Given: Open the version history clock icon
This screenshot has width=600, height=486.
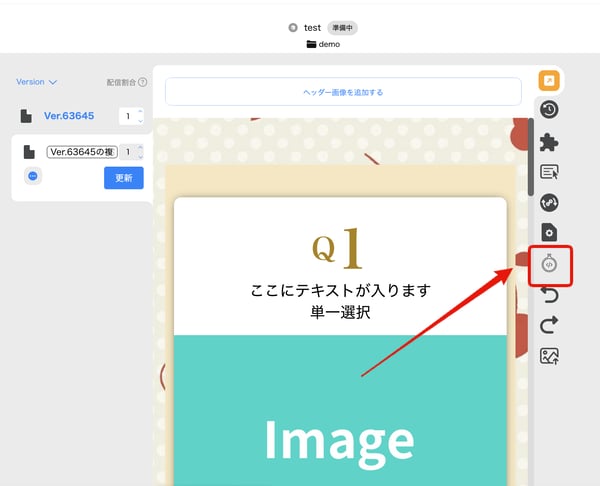Looking at the screenshot, I should [x=548, y=110].
